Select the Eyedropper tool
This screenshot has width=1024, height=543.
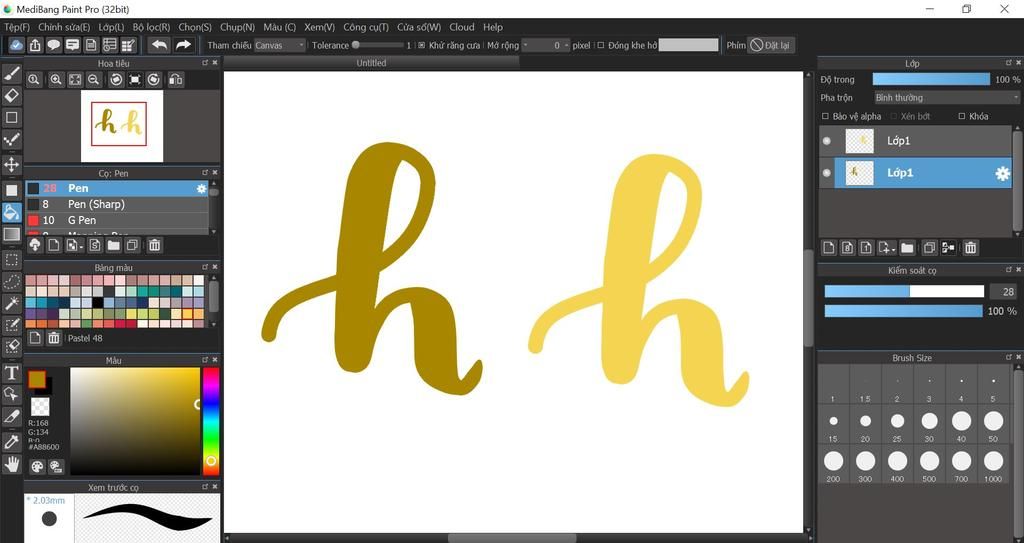tap(12, 442)
